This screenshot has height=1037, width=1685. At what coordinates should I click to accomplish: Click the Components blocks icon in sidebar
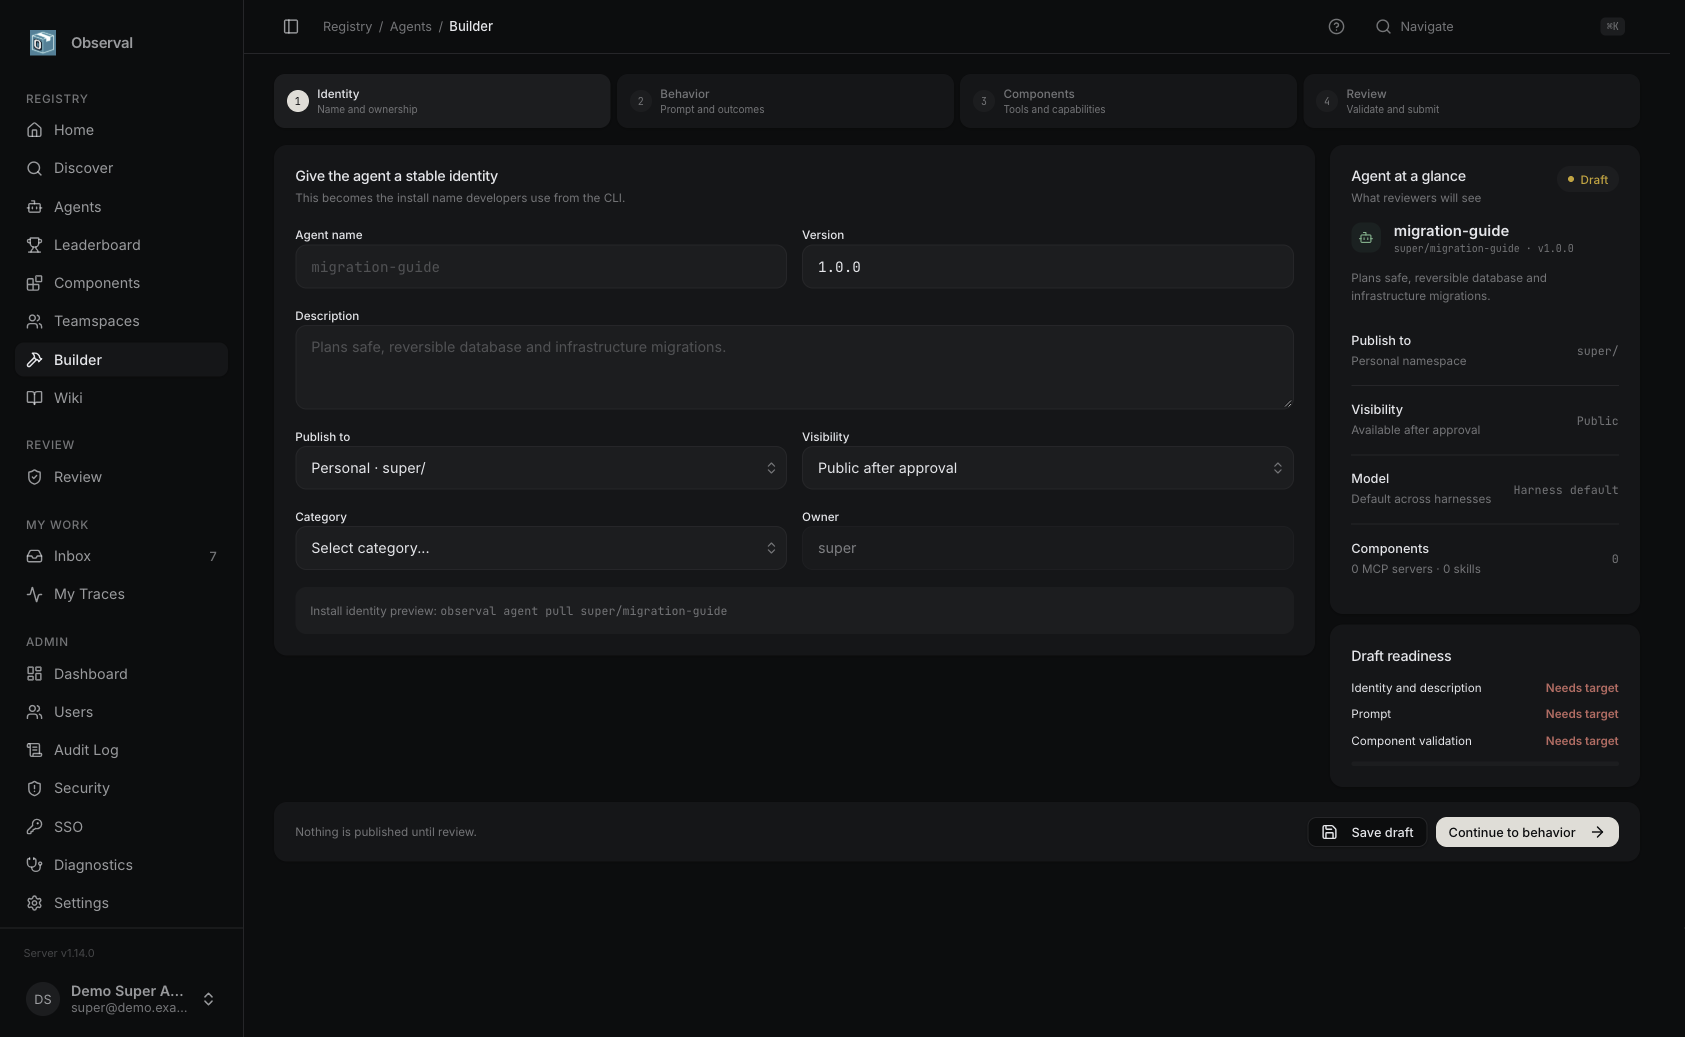click(35, 283)
